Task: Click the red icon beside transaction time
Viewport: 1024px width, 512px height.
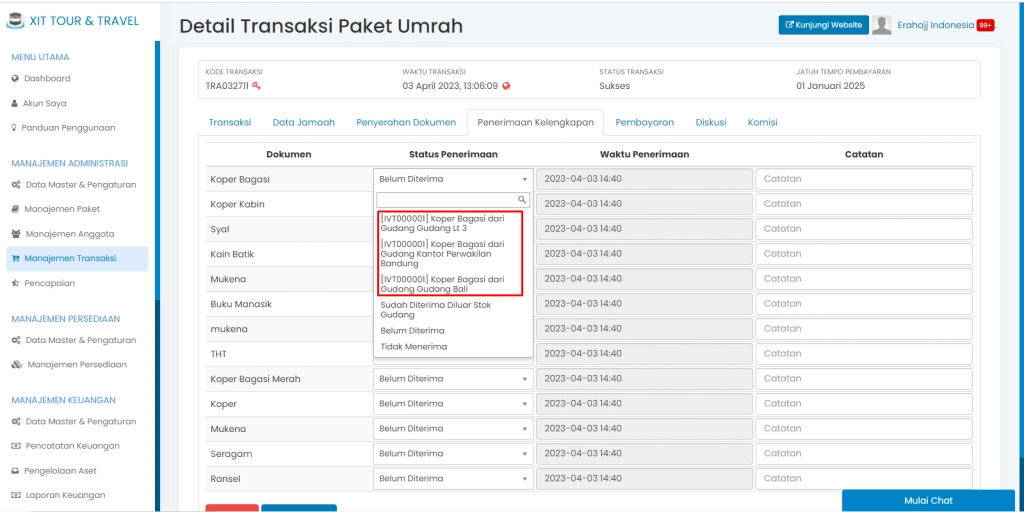Action: [x=506, y=86]
